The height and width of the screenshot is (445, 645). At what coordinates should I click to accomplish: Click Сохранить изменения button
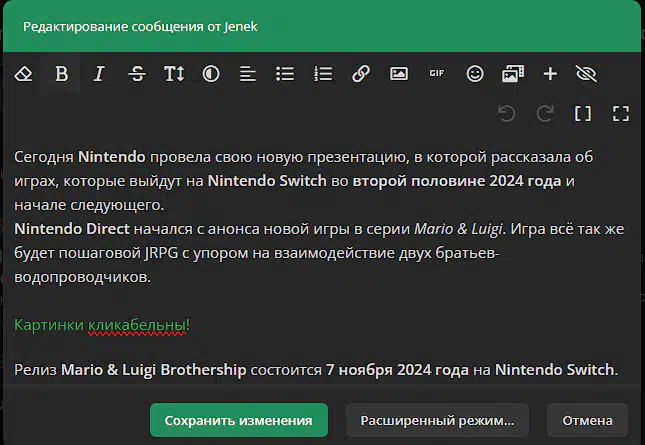coord(239,420)
